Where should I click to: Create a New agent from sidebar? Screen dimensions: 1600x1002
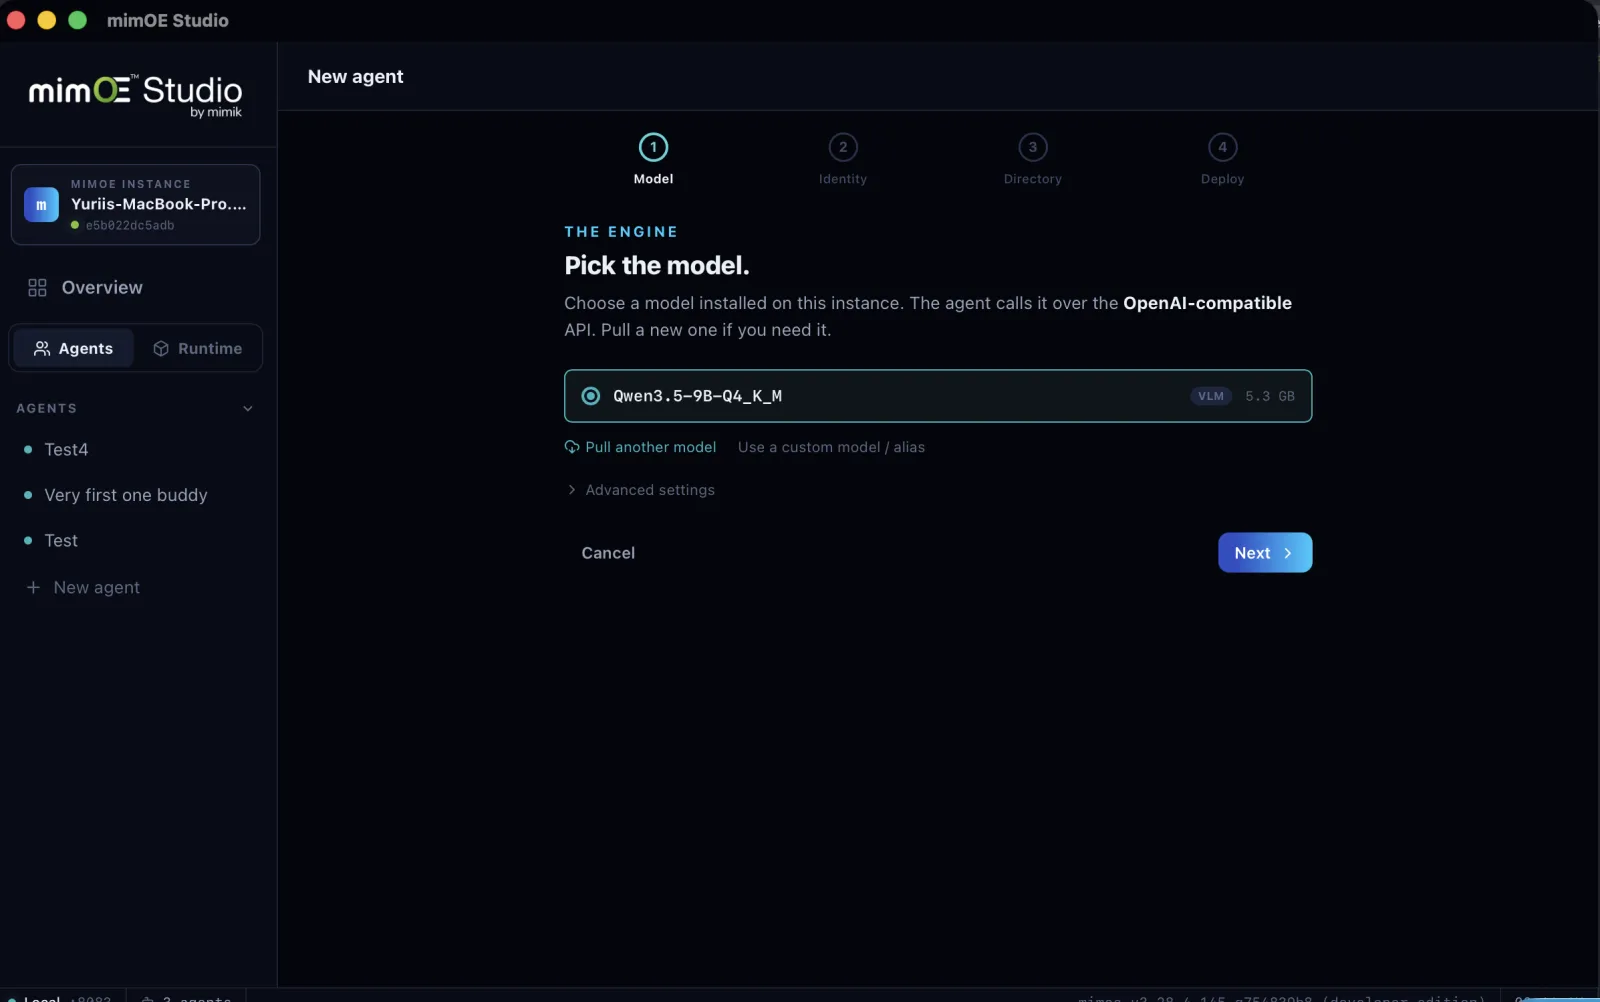point(84,587)
